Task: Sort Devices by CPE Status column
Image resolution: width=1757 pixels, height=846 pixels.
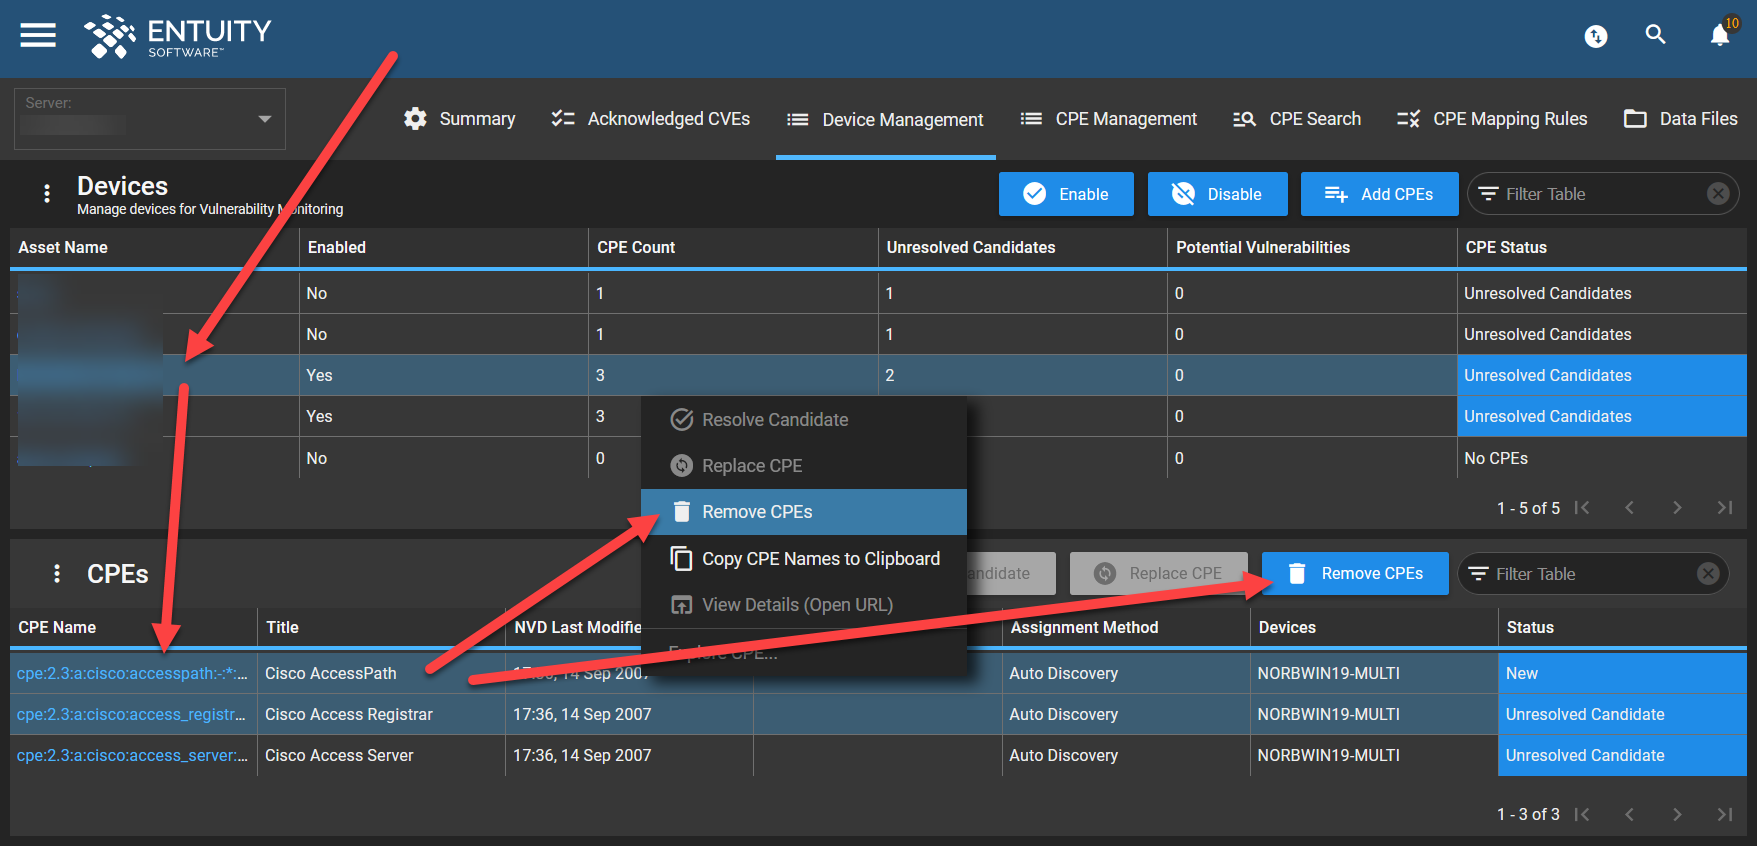Action: (1602, 247)
